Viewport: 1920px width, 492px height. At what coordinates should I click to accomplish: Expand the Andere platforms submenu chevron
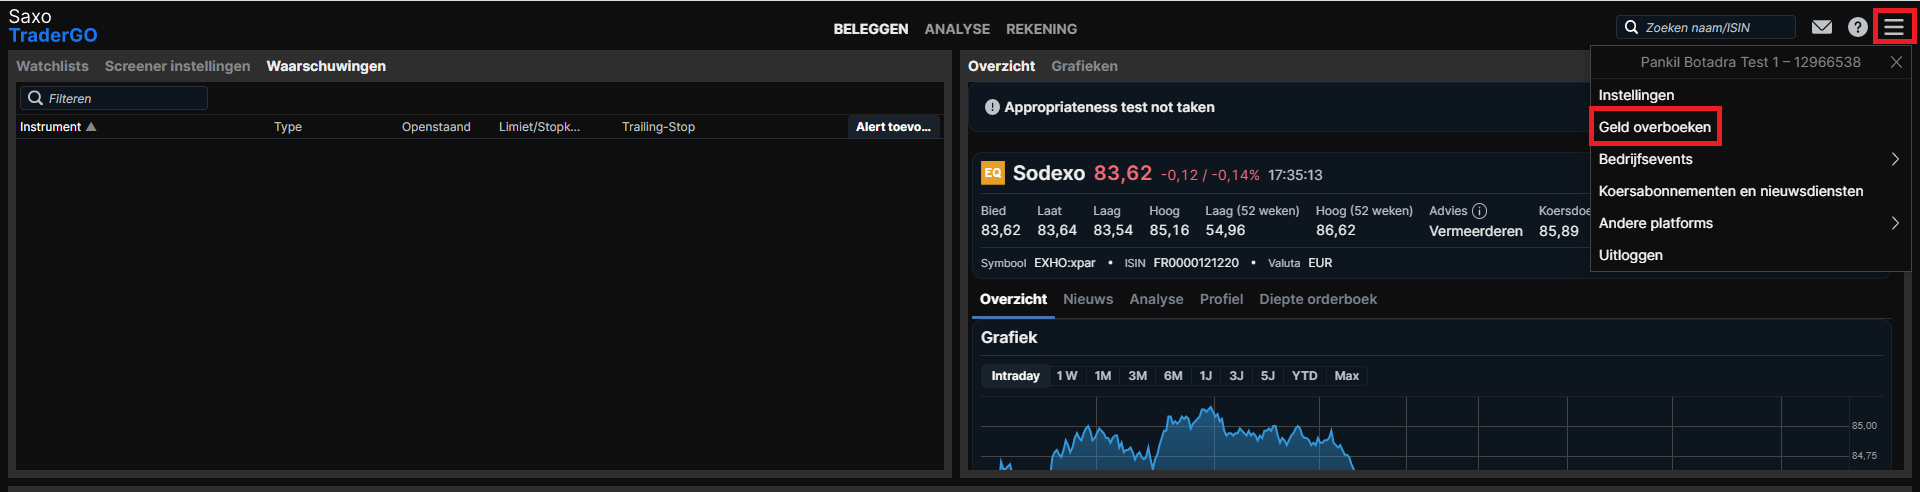pos(1895,223)
